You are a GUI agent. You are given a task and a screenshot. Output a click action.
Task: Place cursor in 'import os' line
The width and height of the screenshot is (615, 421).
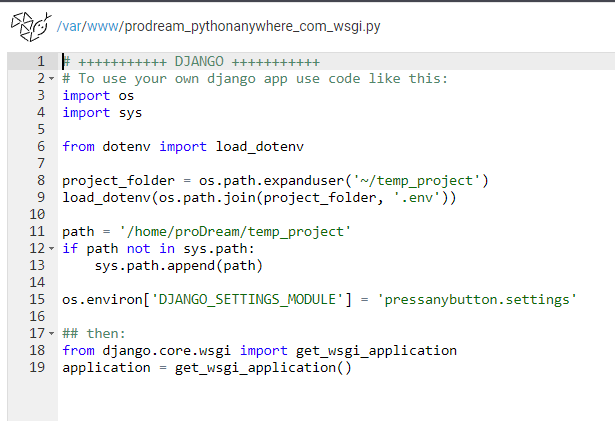98,96
